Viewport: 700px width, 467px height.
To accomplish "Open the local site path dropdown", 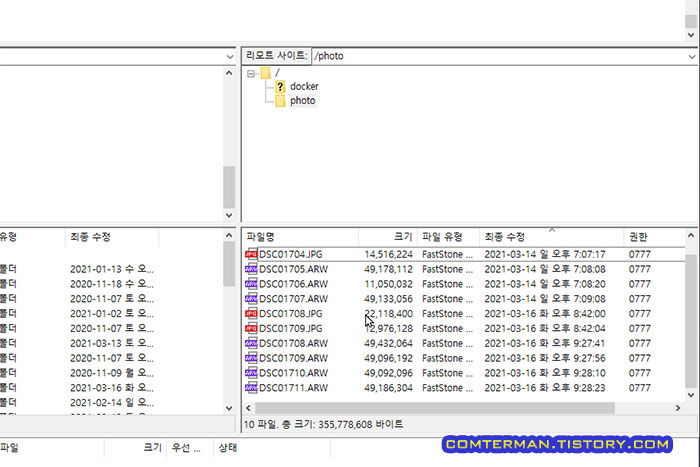I will click(x=230, y=56).
